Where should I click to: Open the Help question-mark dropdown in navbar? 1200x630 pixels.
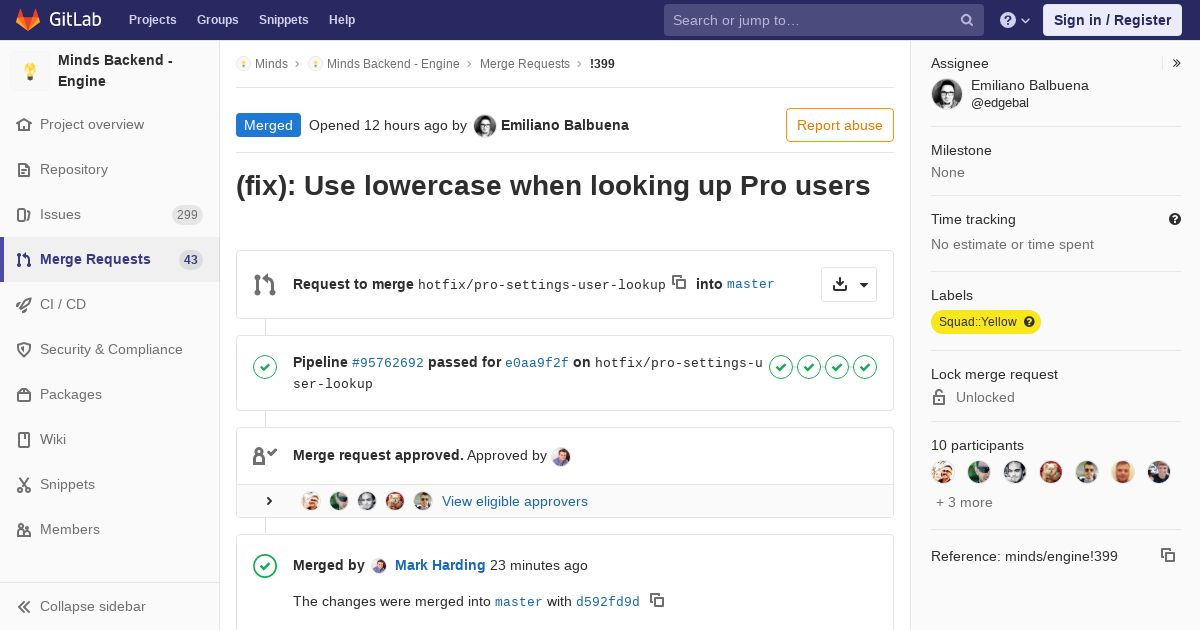[1015, 20]
